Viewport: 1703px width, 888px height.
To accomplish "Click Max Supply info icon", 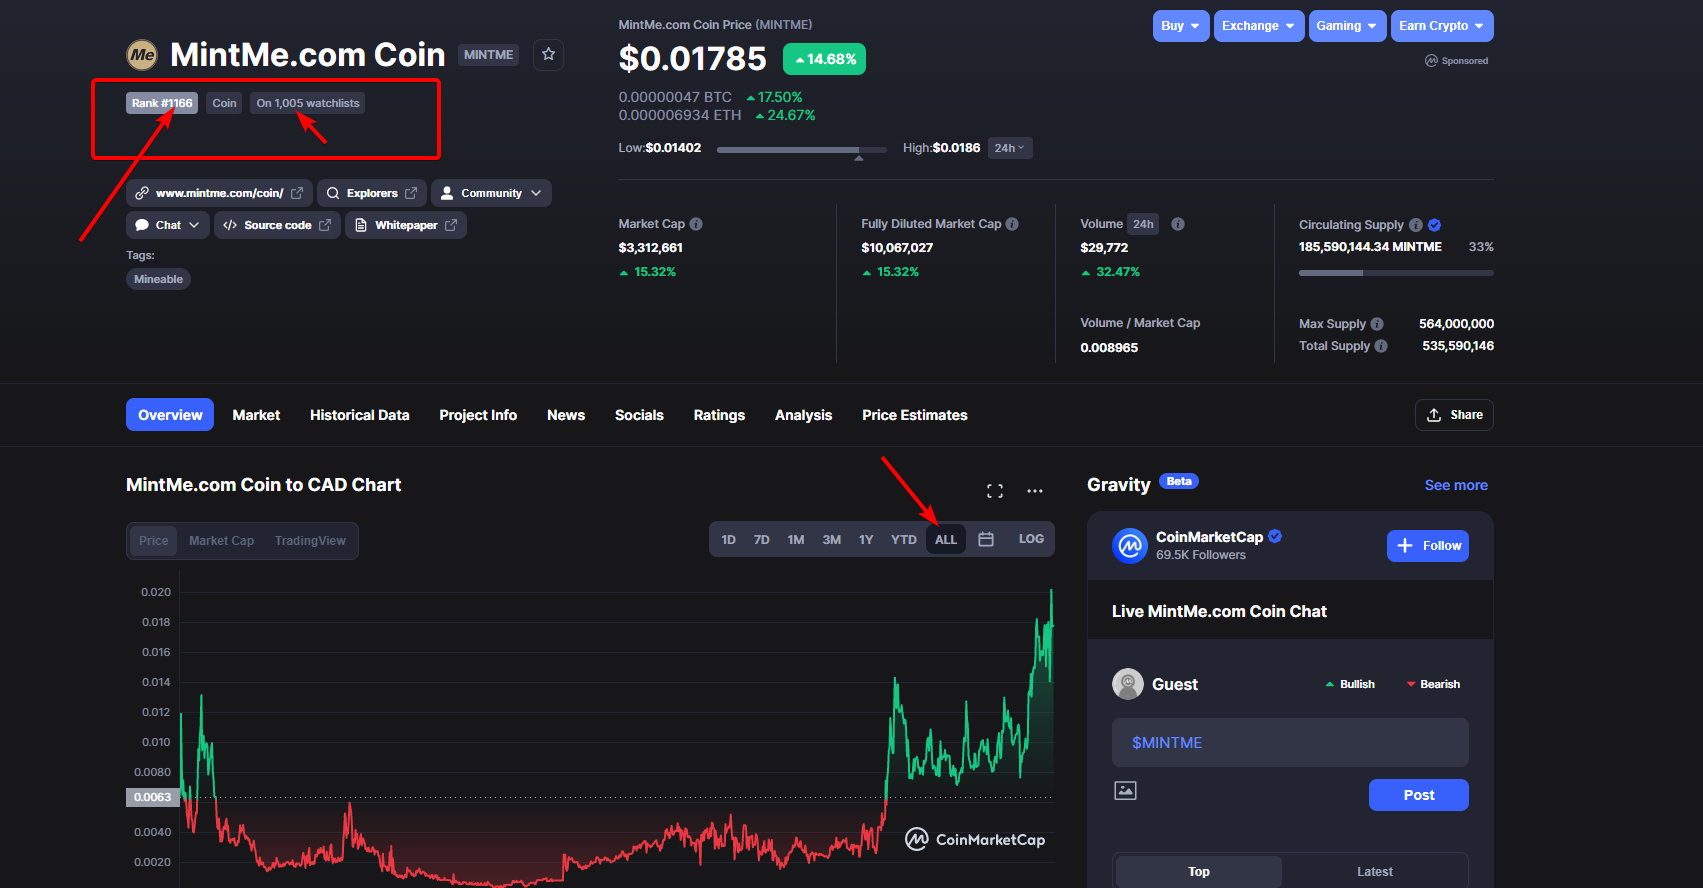I will 1377,324.
